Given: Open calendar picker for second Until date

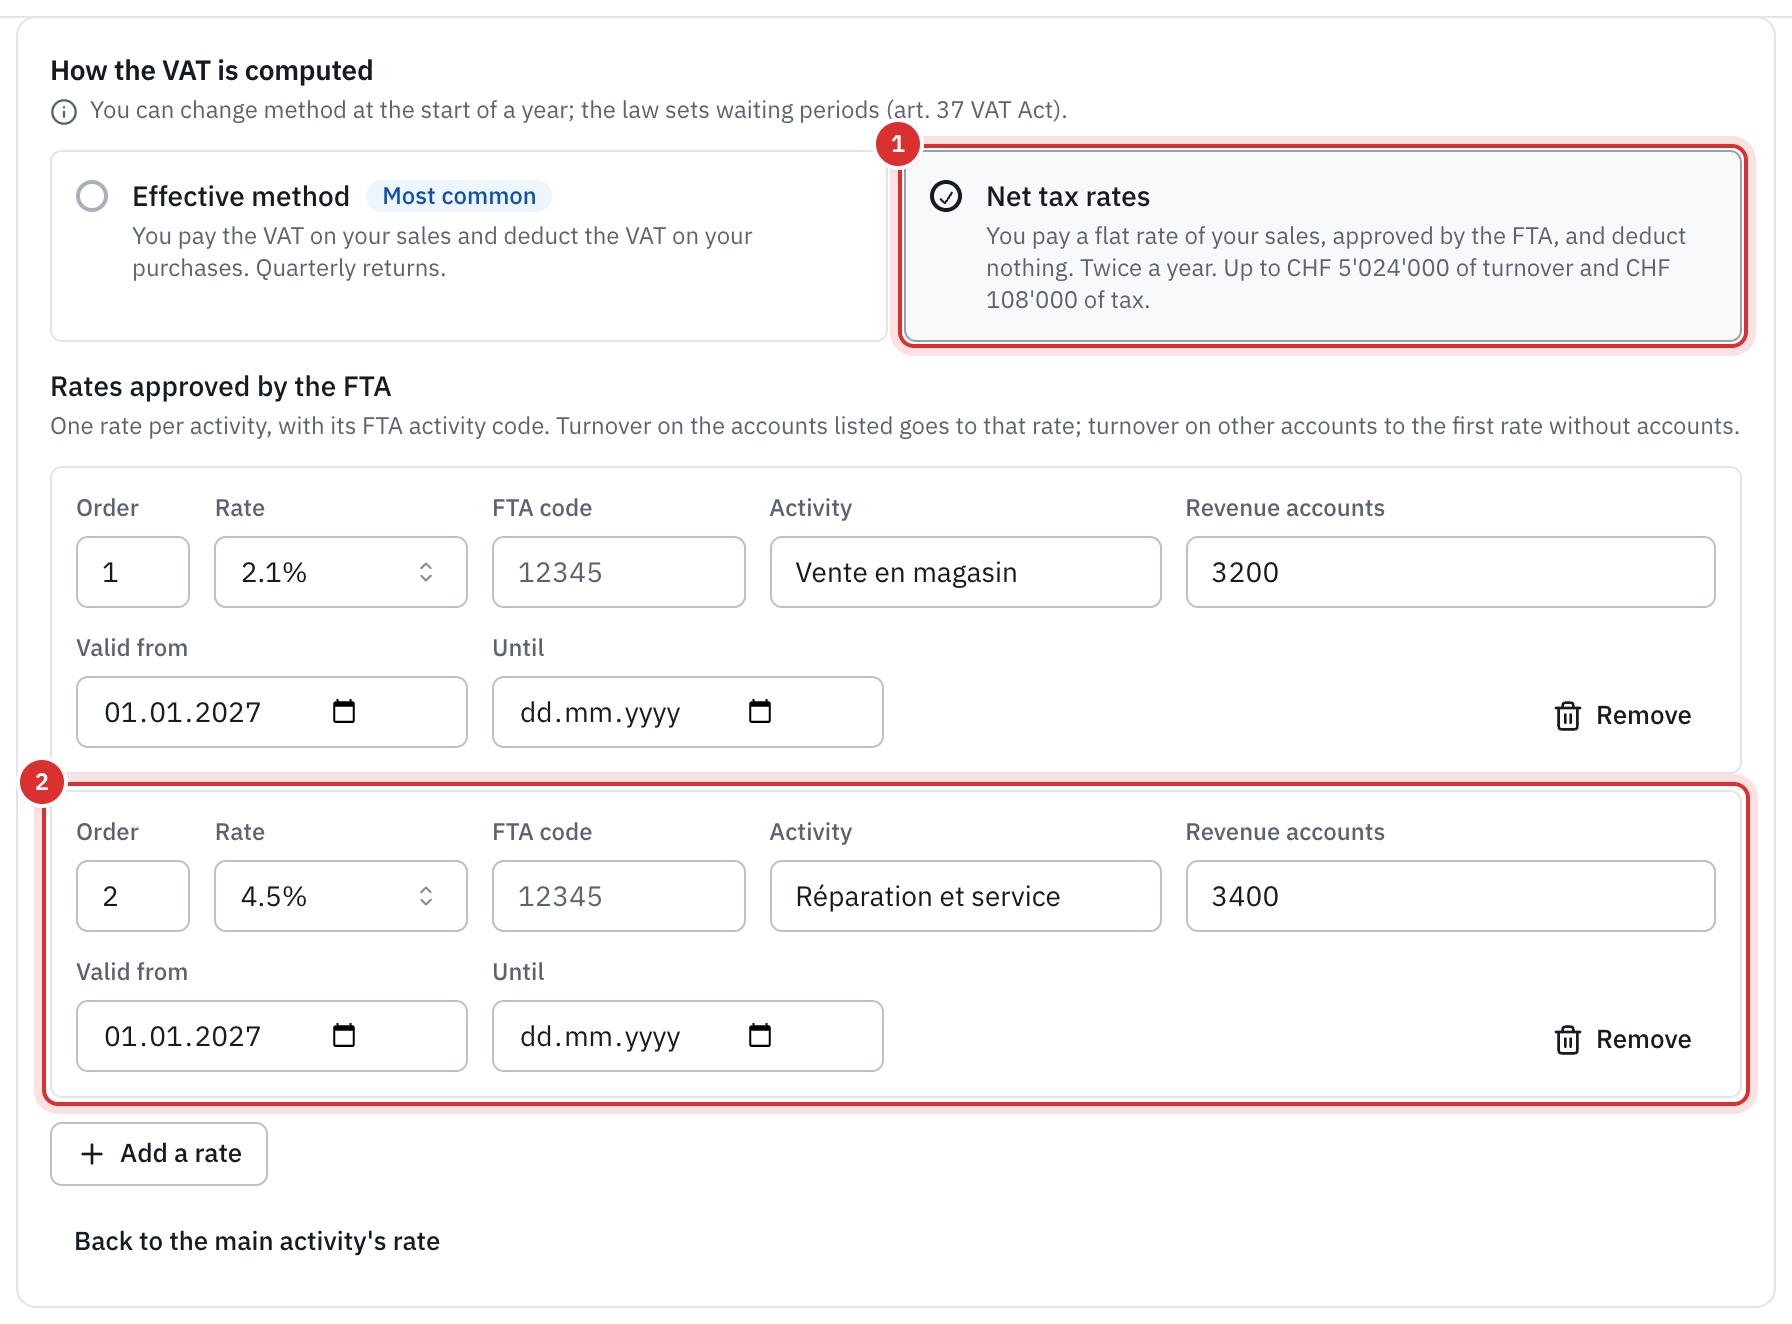Looking at the screenshot, I should (x=760, y=1036).
